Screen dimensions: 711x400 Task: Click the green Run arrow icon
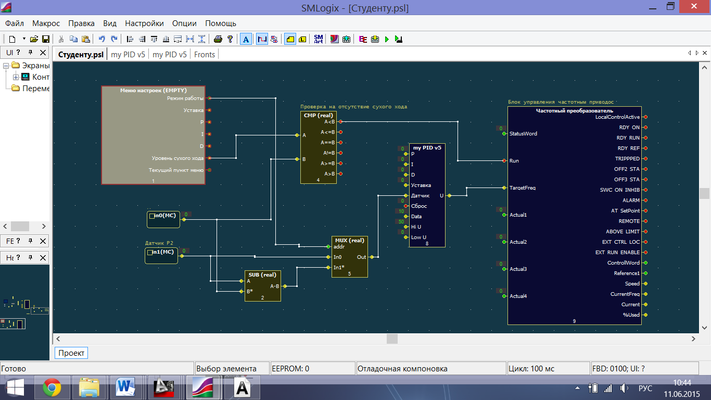(387, 39)
